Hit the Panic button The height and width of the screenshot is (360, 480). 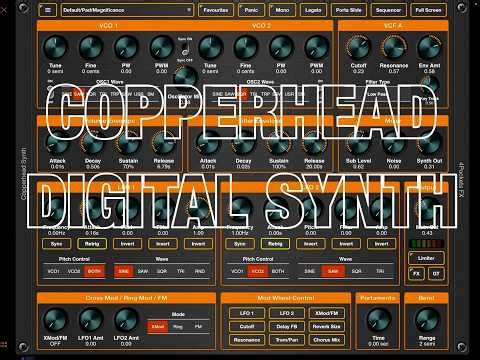[x=251, y=10]
